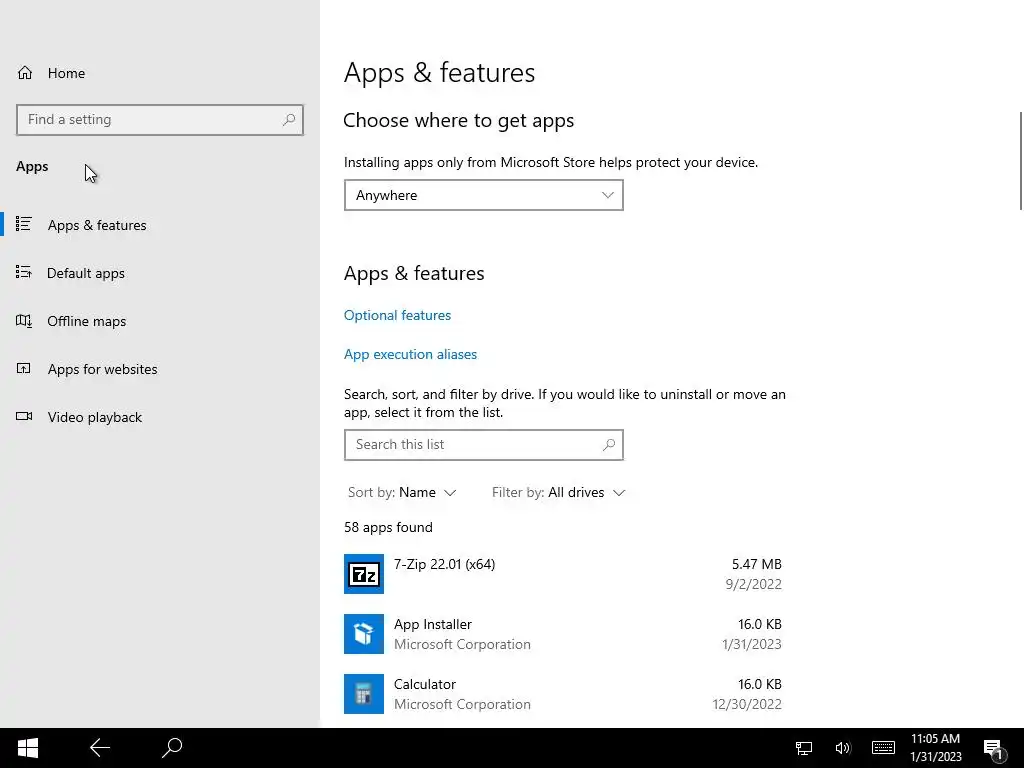1024x768 pixels.
Task: Open the Windows Start menu
Action: point(27,748)
